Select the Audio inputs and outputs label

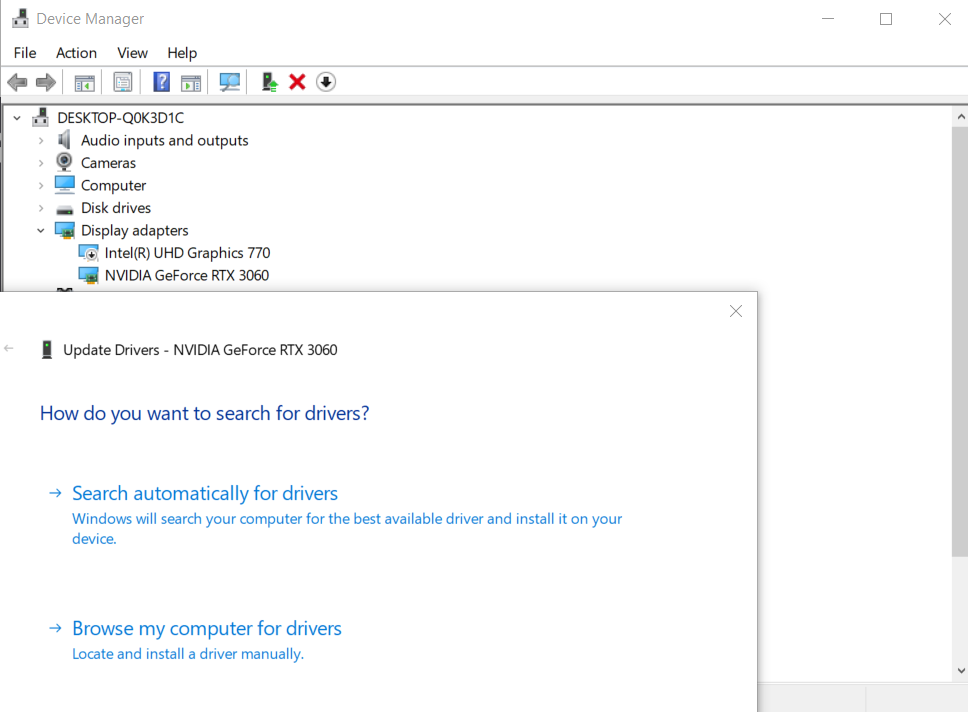164,141
